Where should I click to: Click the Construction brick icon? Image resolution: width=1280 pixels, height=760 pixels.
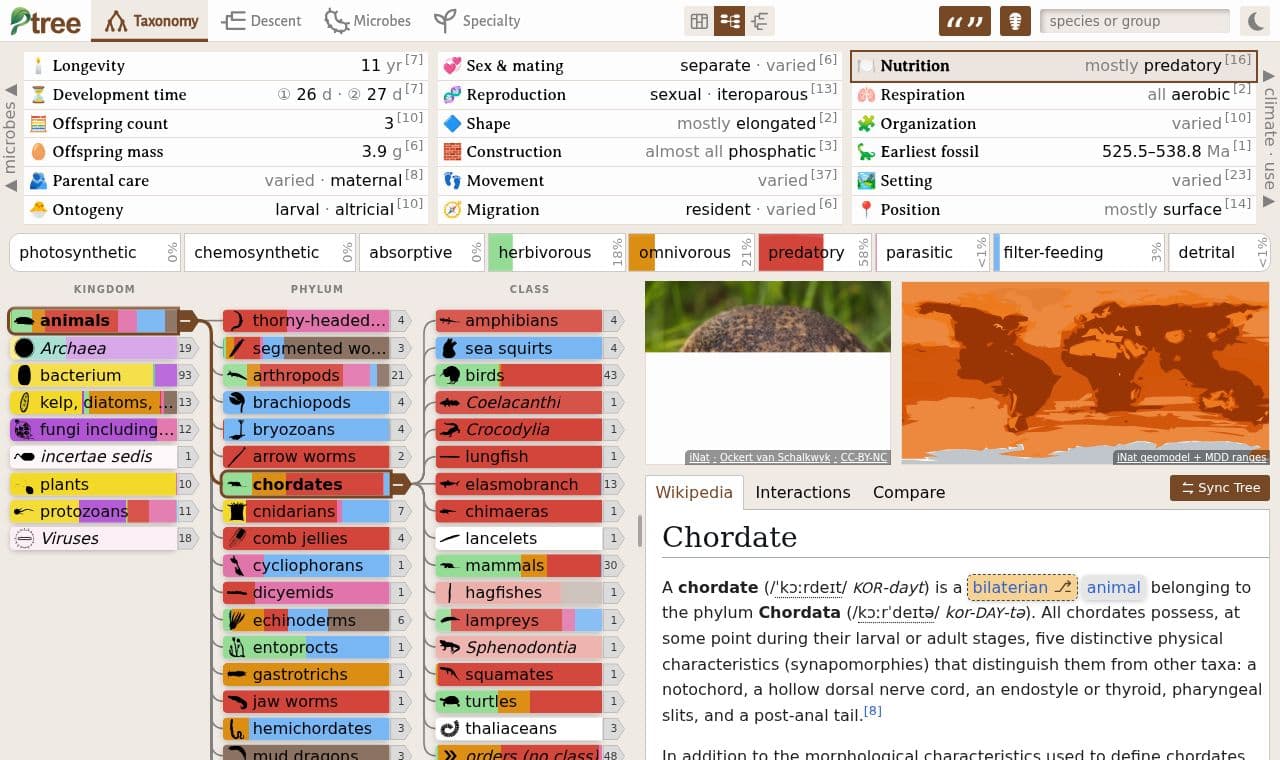(452, 152)
